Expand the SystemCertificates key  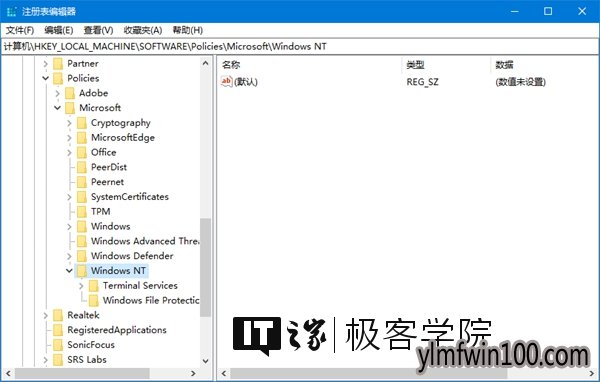69,197
